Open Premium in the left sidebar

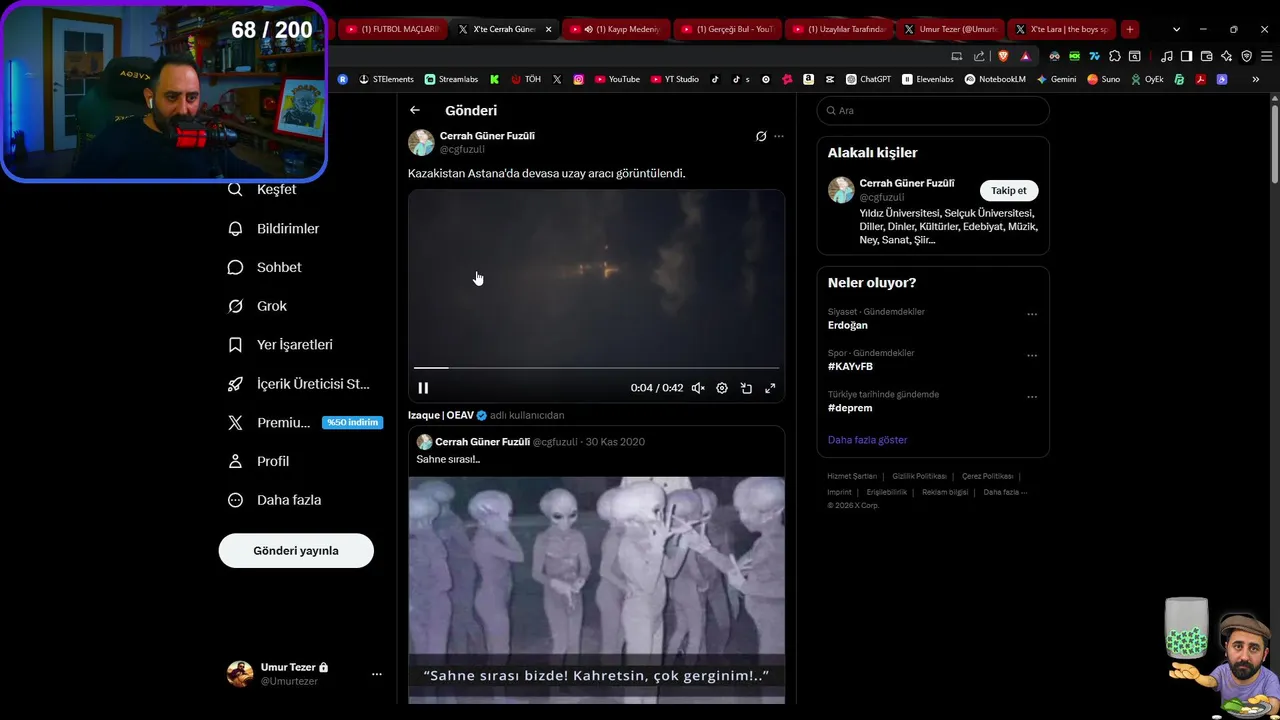click(269, 422)
